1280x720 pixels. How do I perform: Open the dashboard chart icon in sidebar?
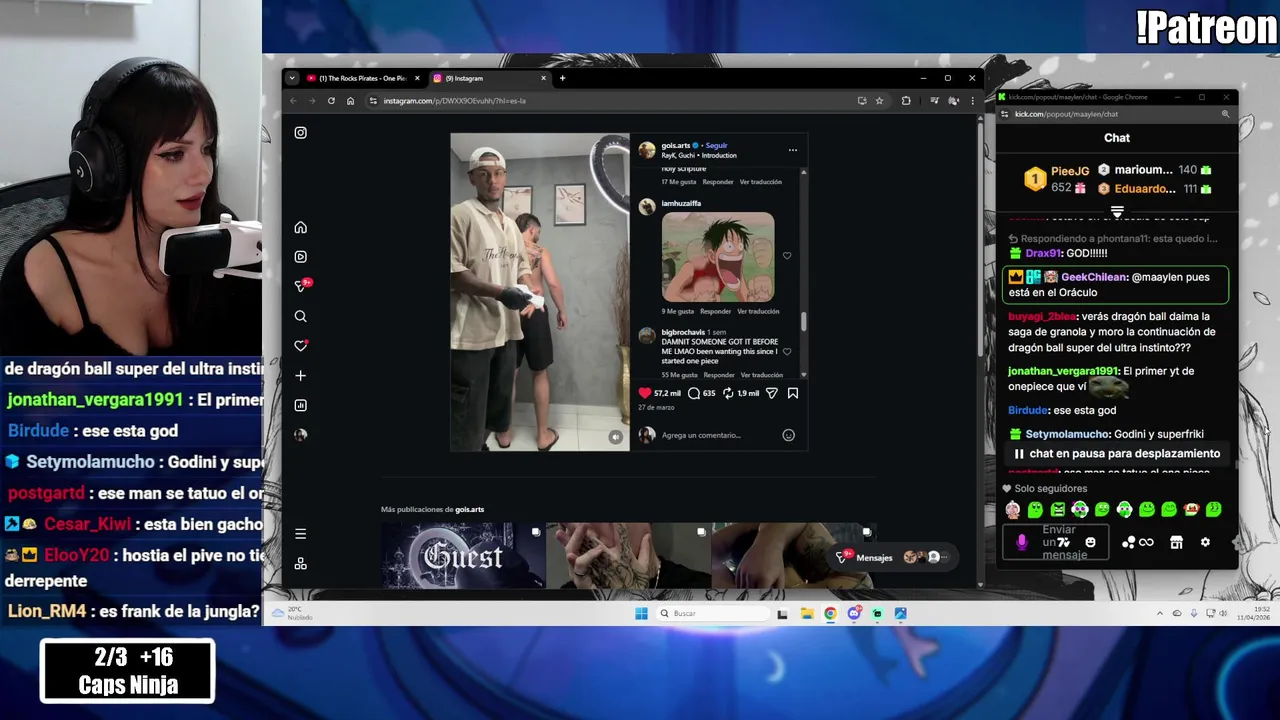(x=300, y=405)
